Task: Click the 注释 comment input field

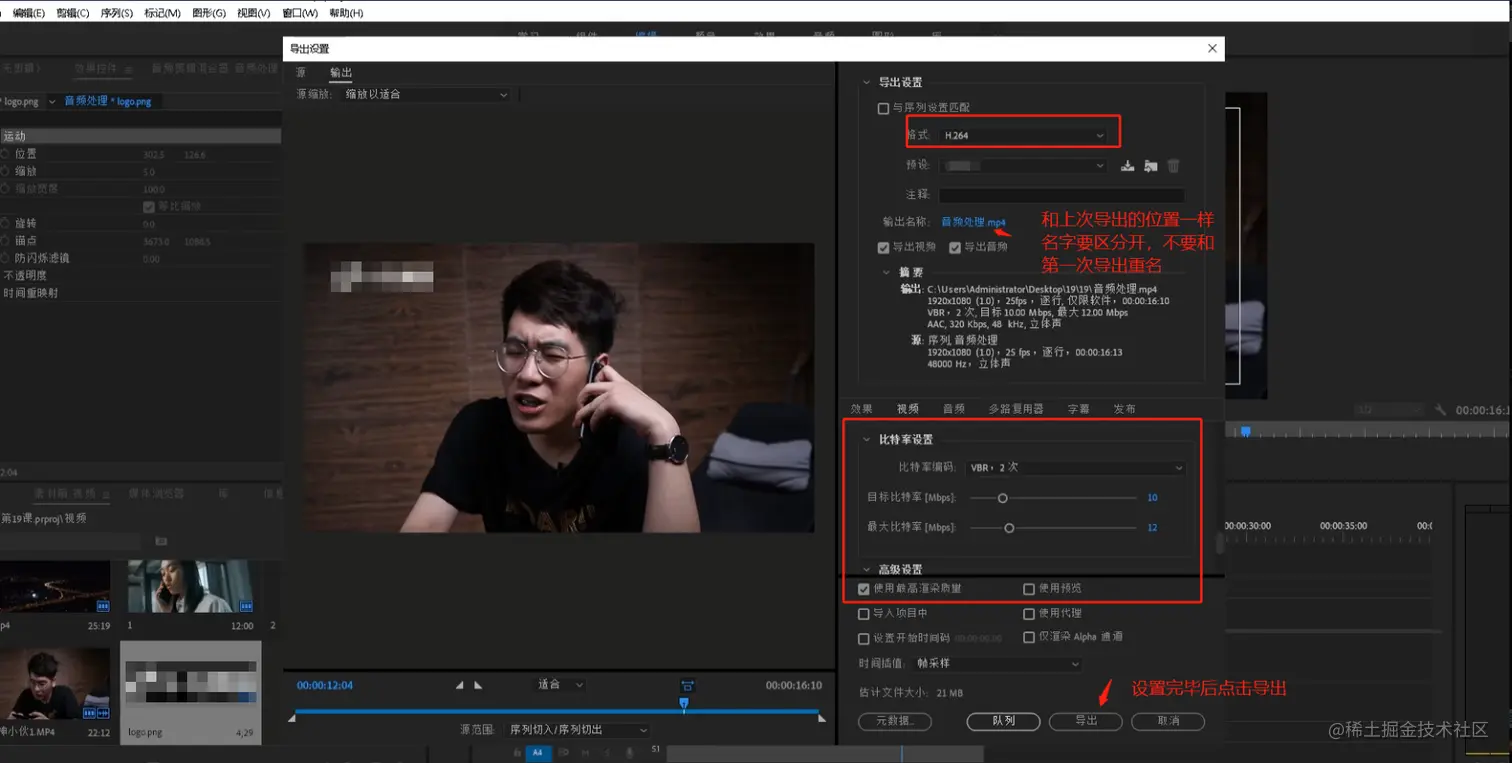Action: 1061,195
